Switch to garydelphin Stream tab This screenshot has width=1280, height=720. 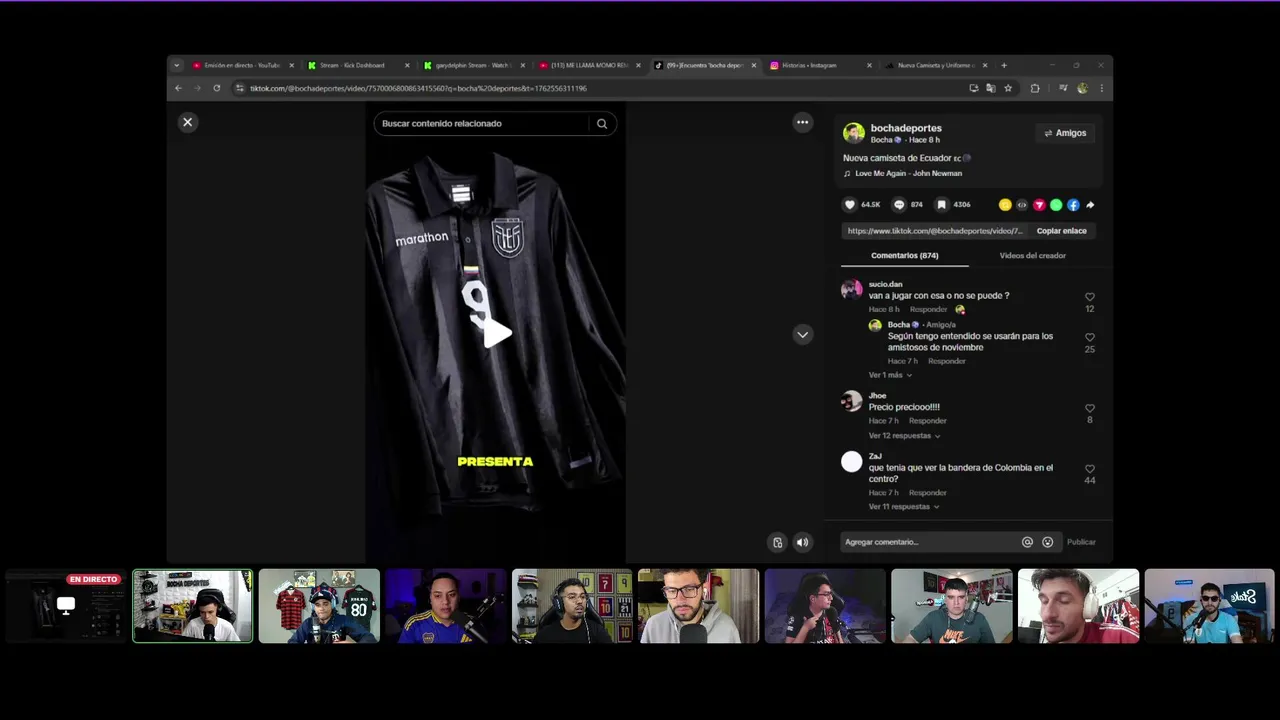(x=474, y=66)
